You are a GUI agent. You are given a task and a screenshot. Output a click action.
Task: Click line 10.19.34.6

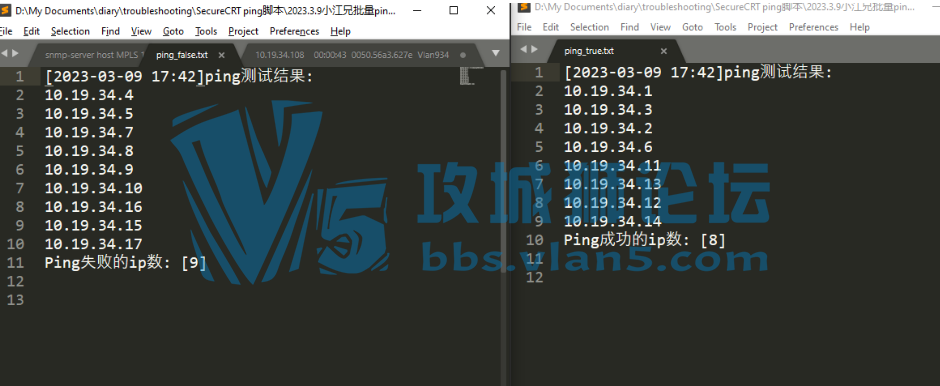(x=608, y=147)
